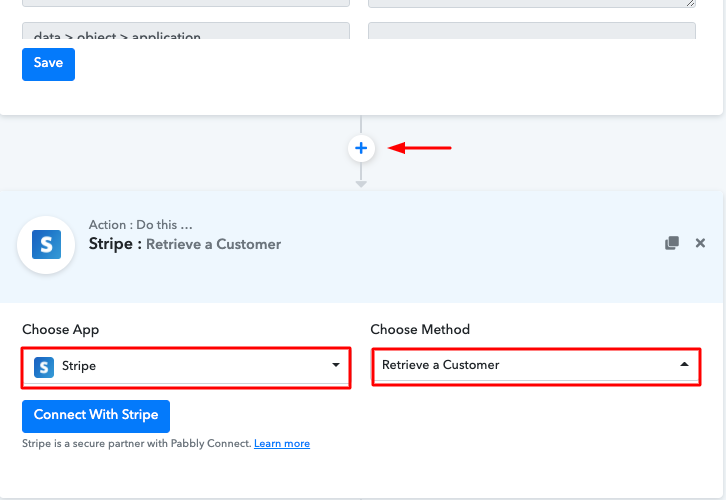Screen dimensions: 726x500
Task: Click the Stripe logo in the action header
Action: [x=46, y=244]
